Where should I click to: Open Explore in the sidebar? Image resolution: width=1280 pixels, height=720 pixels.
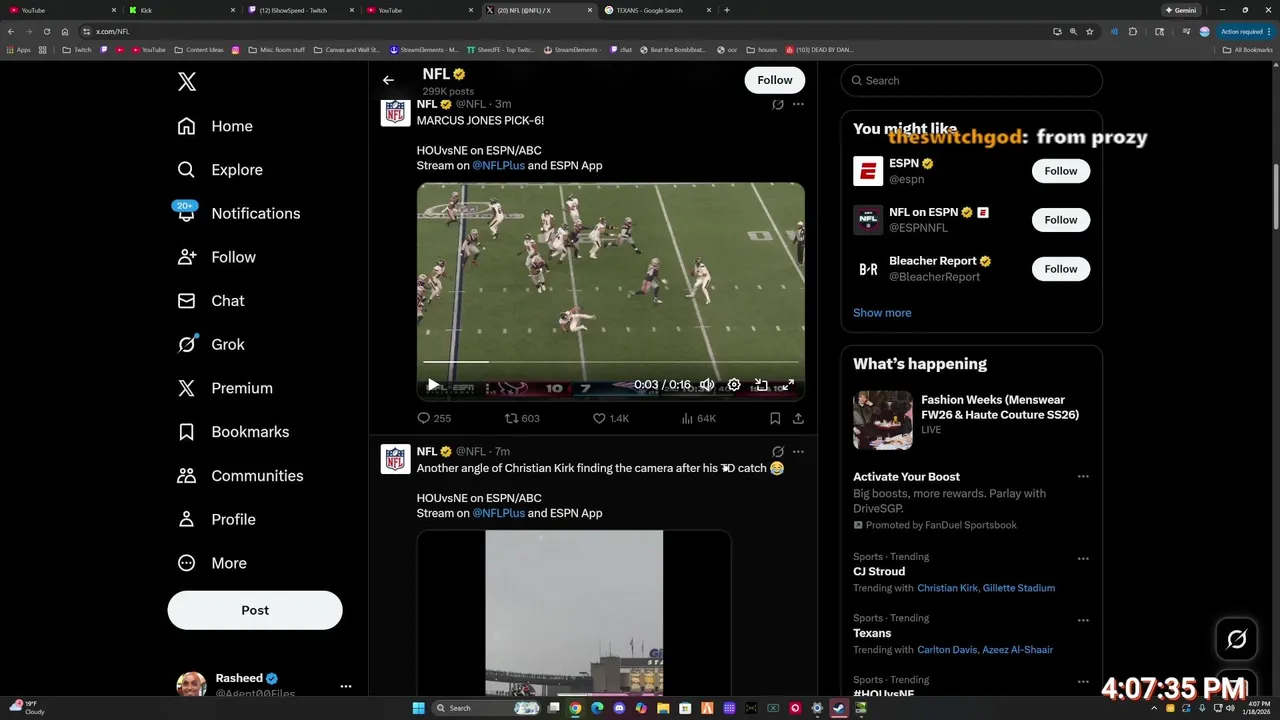(219, 170)
